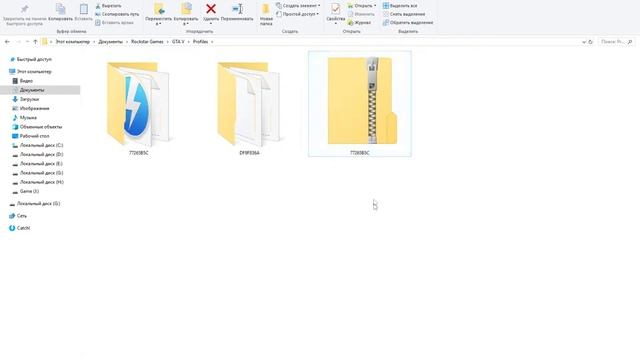
Task: Click Скопировать путь (copy path)
Action: tap(117, 14)
